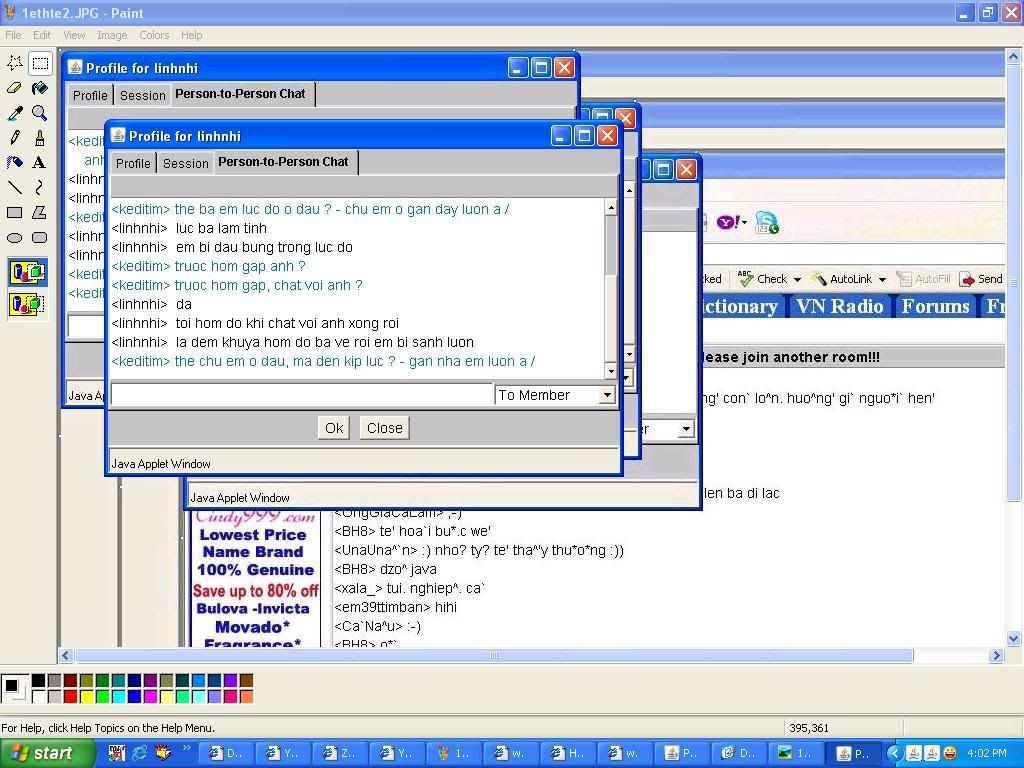This screenshot has width=1024, height=768.
Task: Enable opaque selection background option
Action: [27, 272]
